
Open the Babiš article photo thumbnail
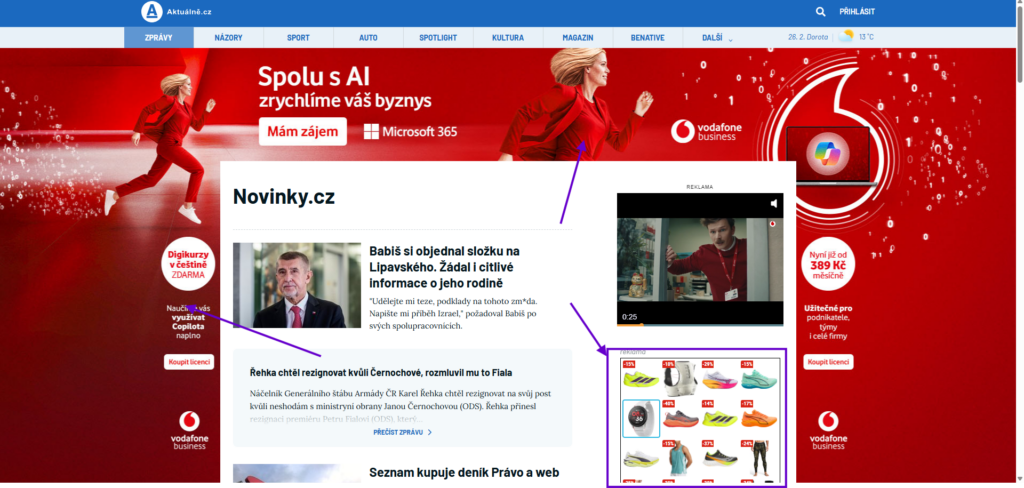tap(297, 285)
